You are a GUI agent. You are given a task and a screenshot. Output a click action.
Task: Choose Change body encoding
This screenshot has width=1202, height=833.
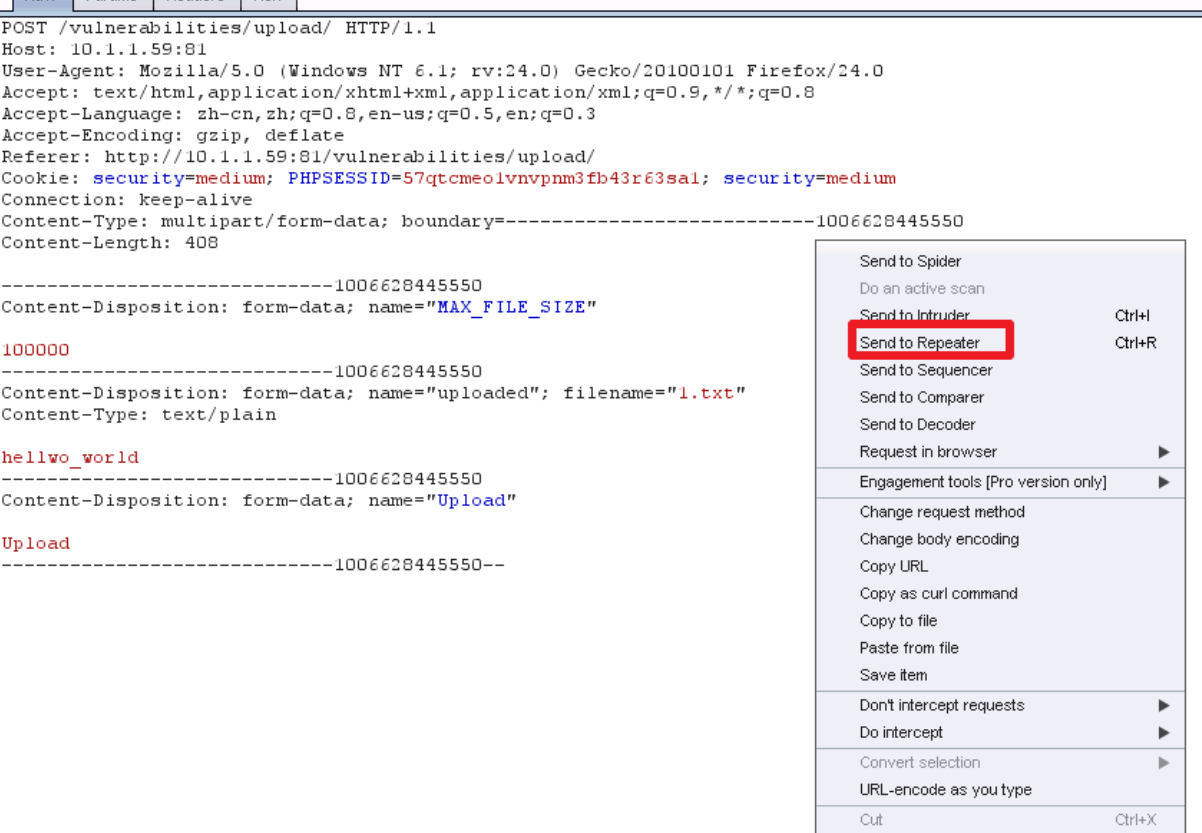click(939, 539)
